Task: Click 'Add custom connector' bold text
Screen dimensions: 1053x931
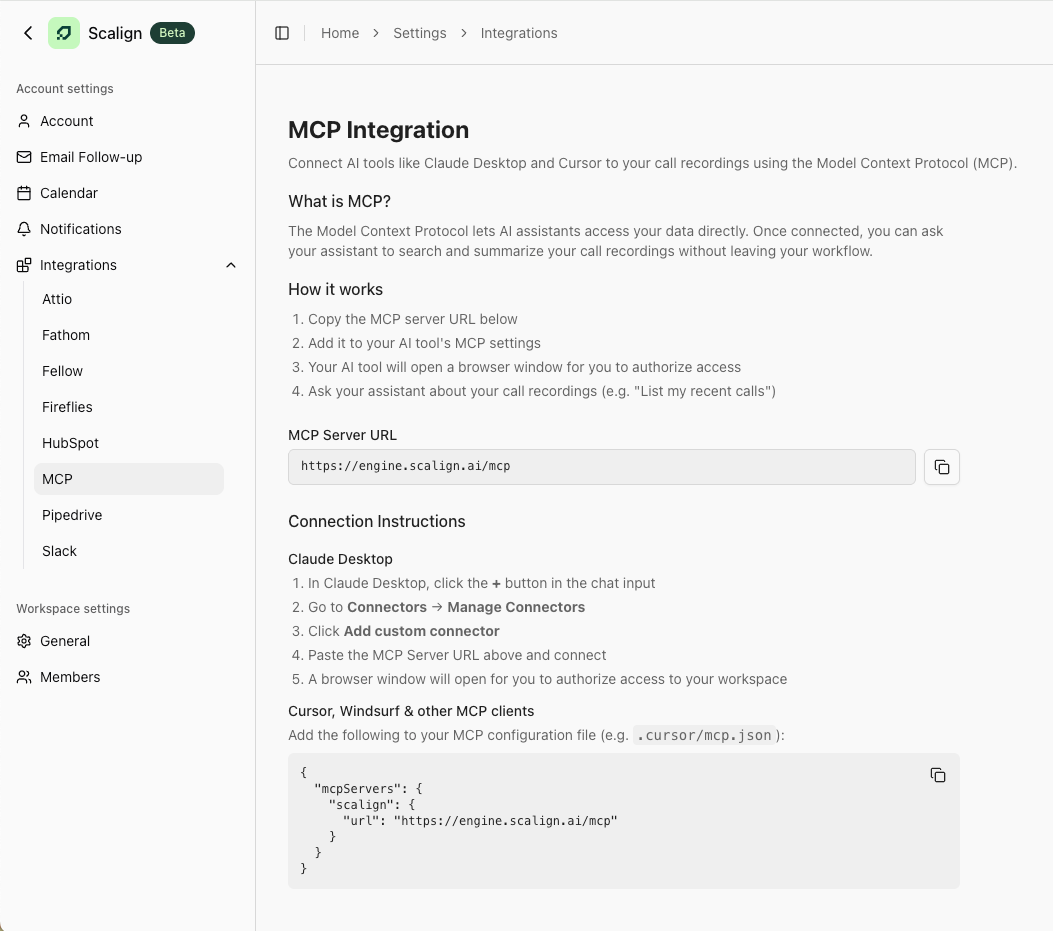Action: pyautogui.click(x=421, y=631)
